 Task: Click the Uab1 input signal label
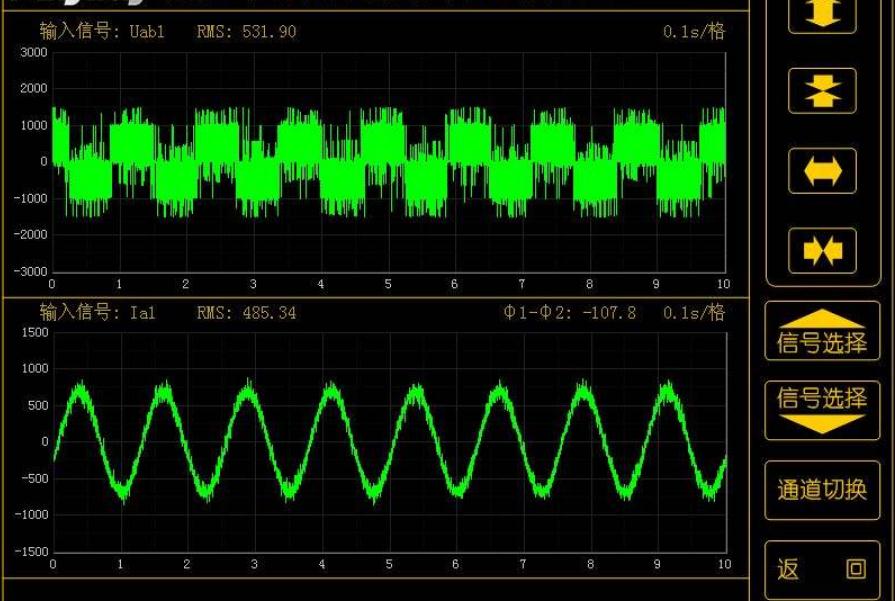[x=102, y=31]
